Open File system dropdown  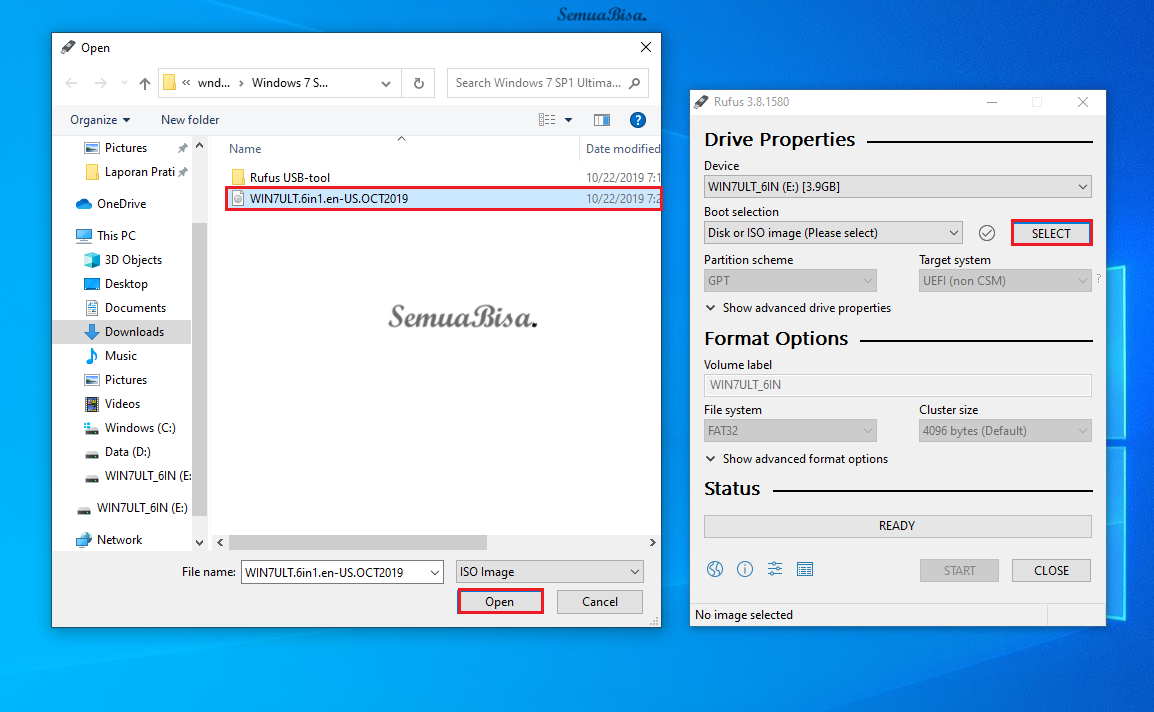(x=790, y=431)
